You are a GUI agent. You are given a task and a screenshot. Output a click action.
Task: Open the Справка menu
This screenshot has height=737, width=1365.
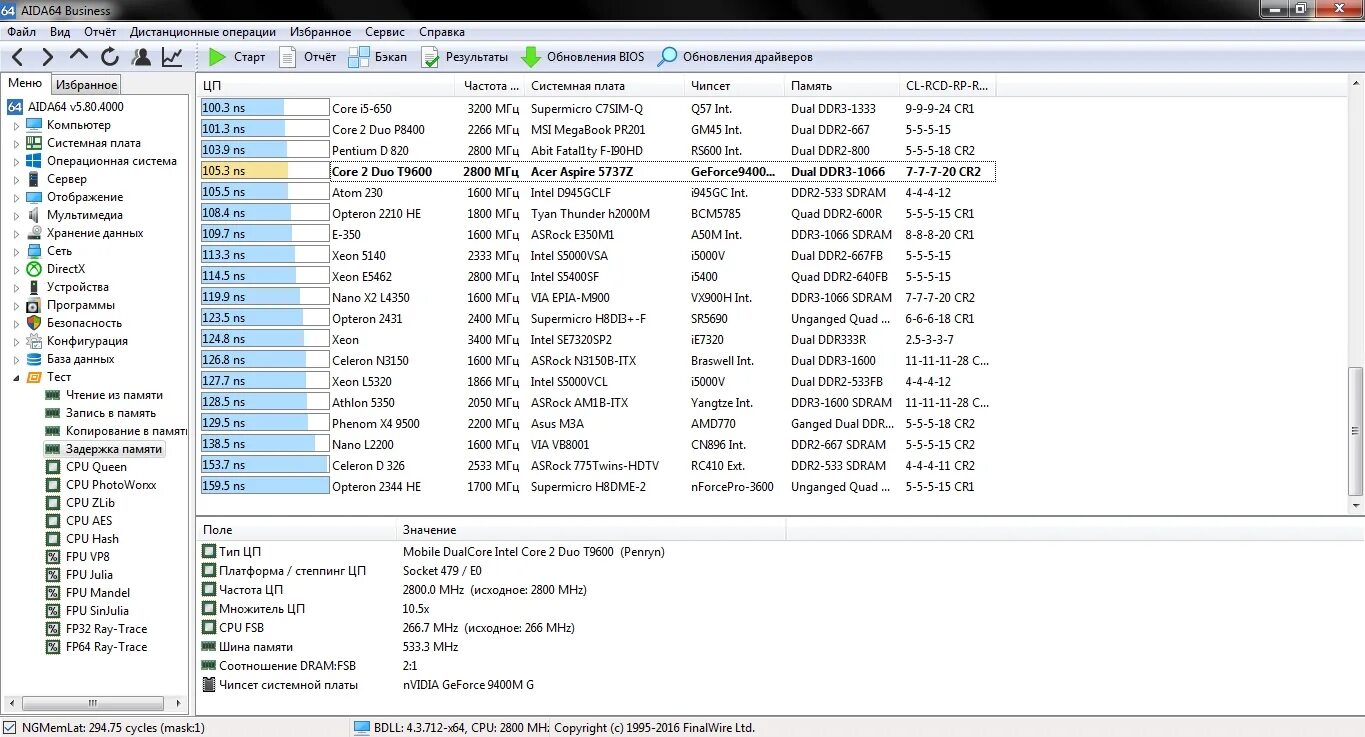click(x=442, y=31)
